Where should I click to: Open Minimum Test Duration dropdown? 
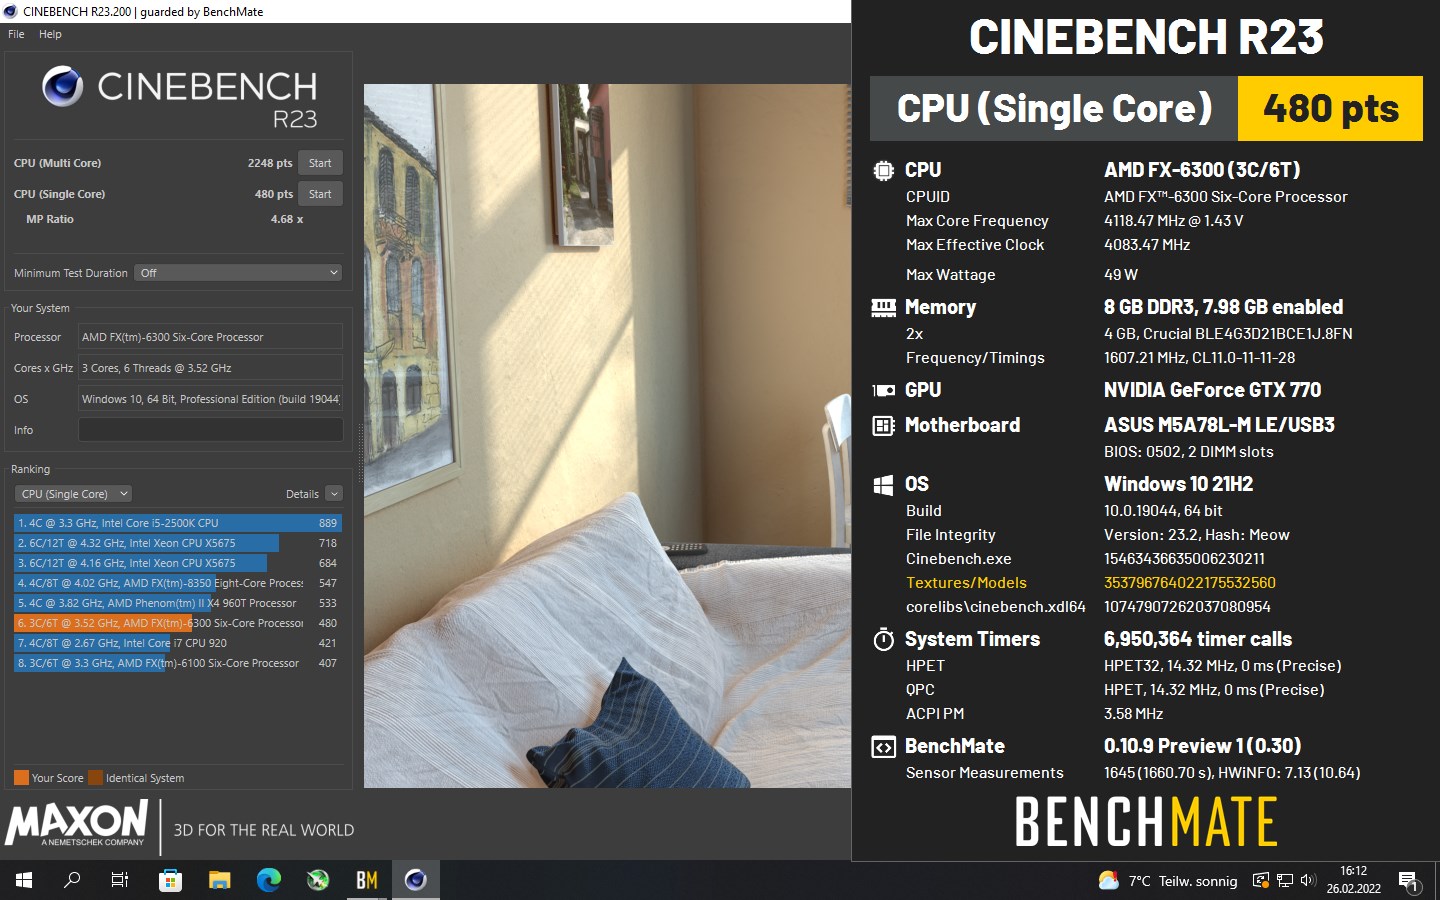click(238, 273)
